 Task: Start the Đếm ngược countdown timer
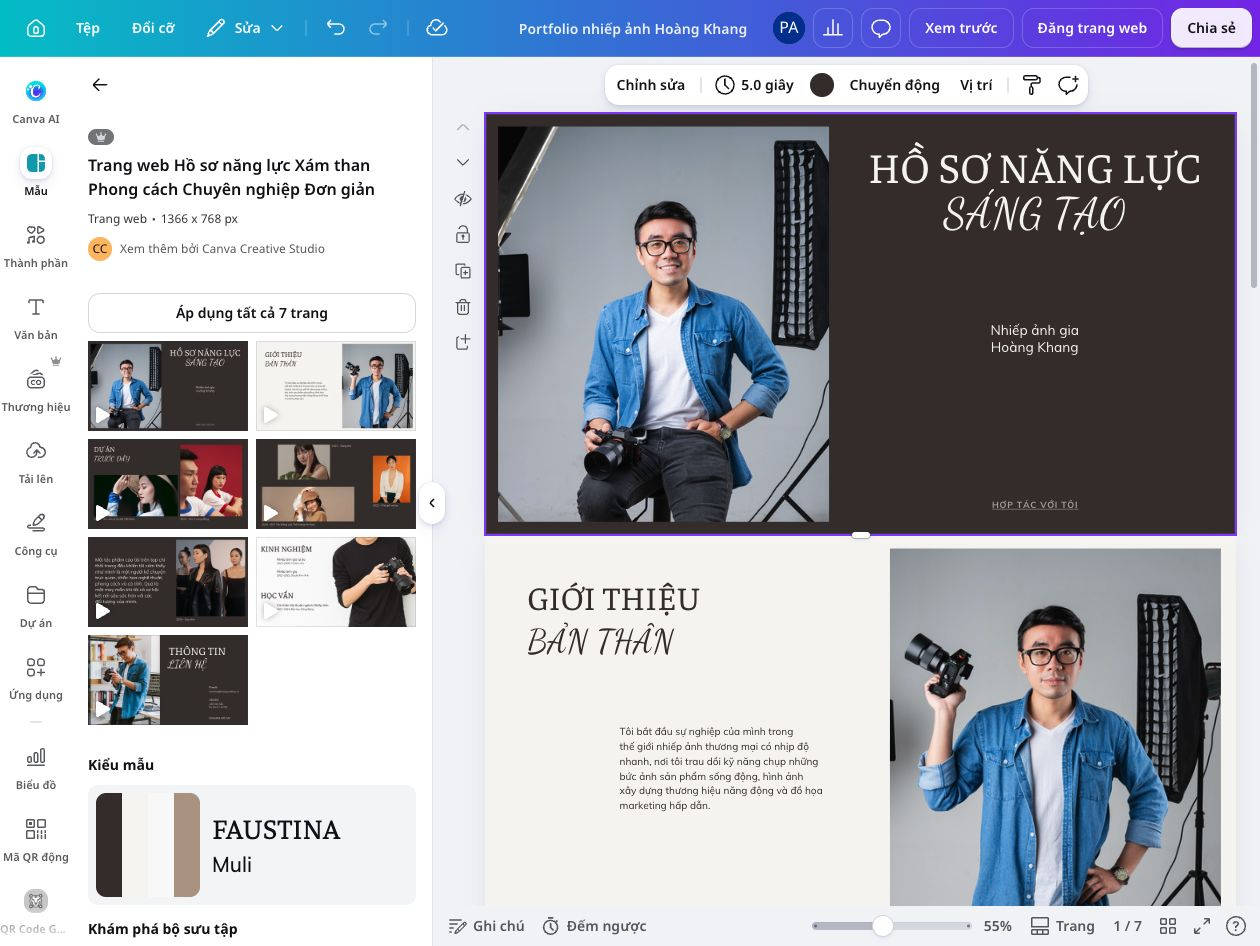tap(594, 926)
